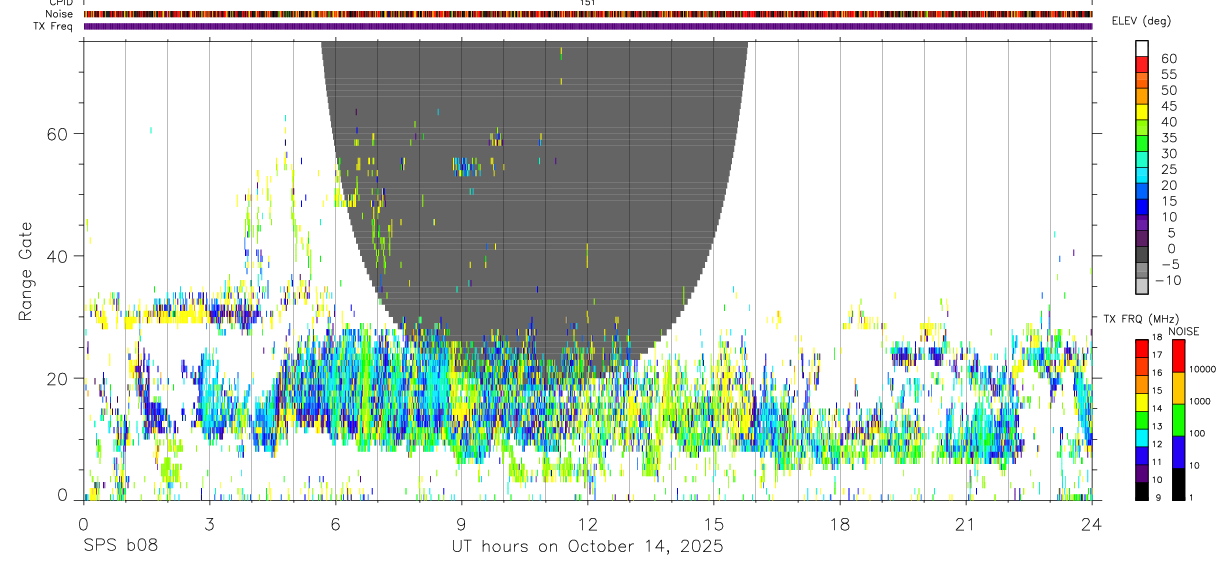Click the "100" label on the NOISE scale
The width and height of the screenshot is (1228, 567).
[1199, 433]
